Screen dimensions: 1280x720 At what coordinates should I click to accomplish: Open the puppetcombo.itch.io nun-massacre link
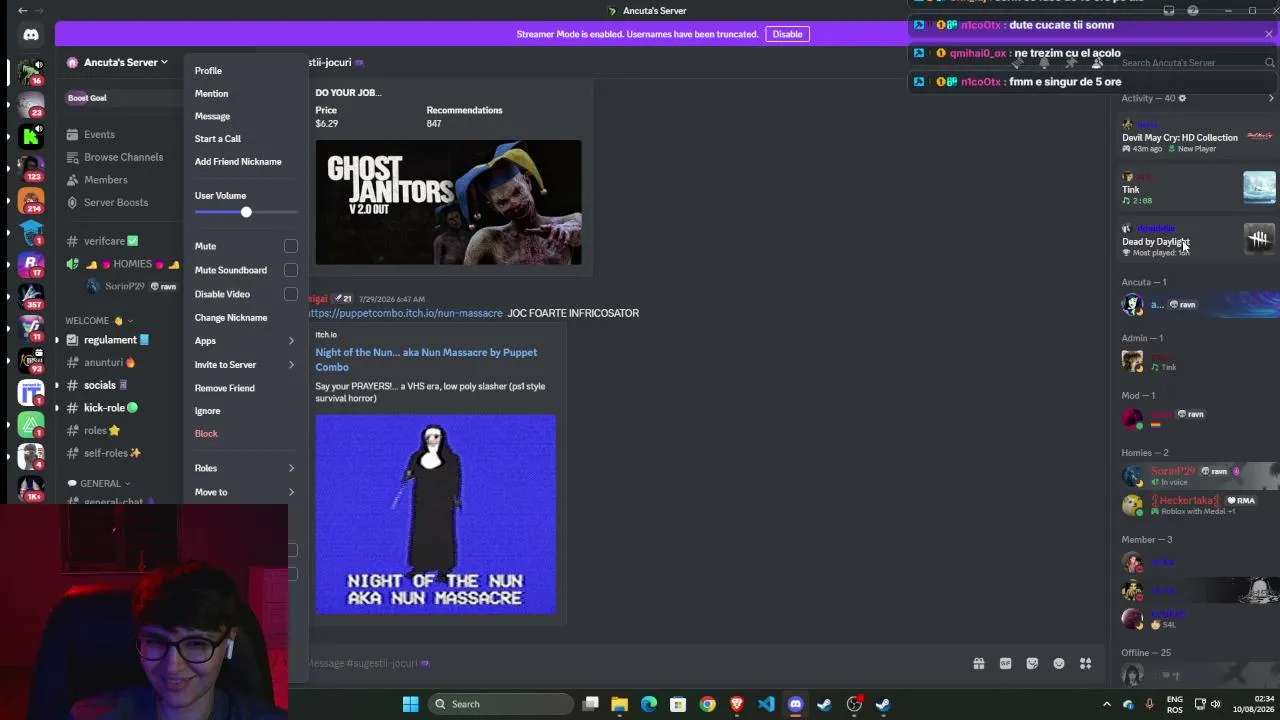[405, 313]
